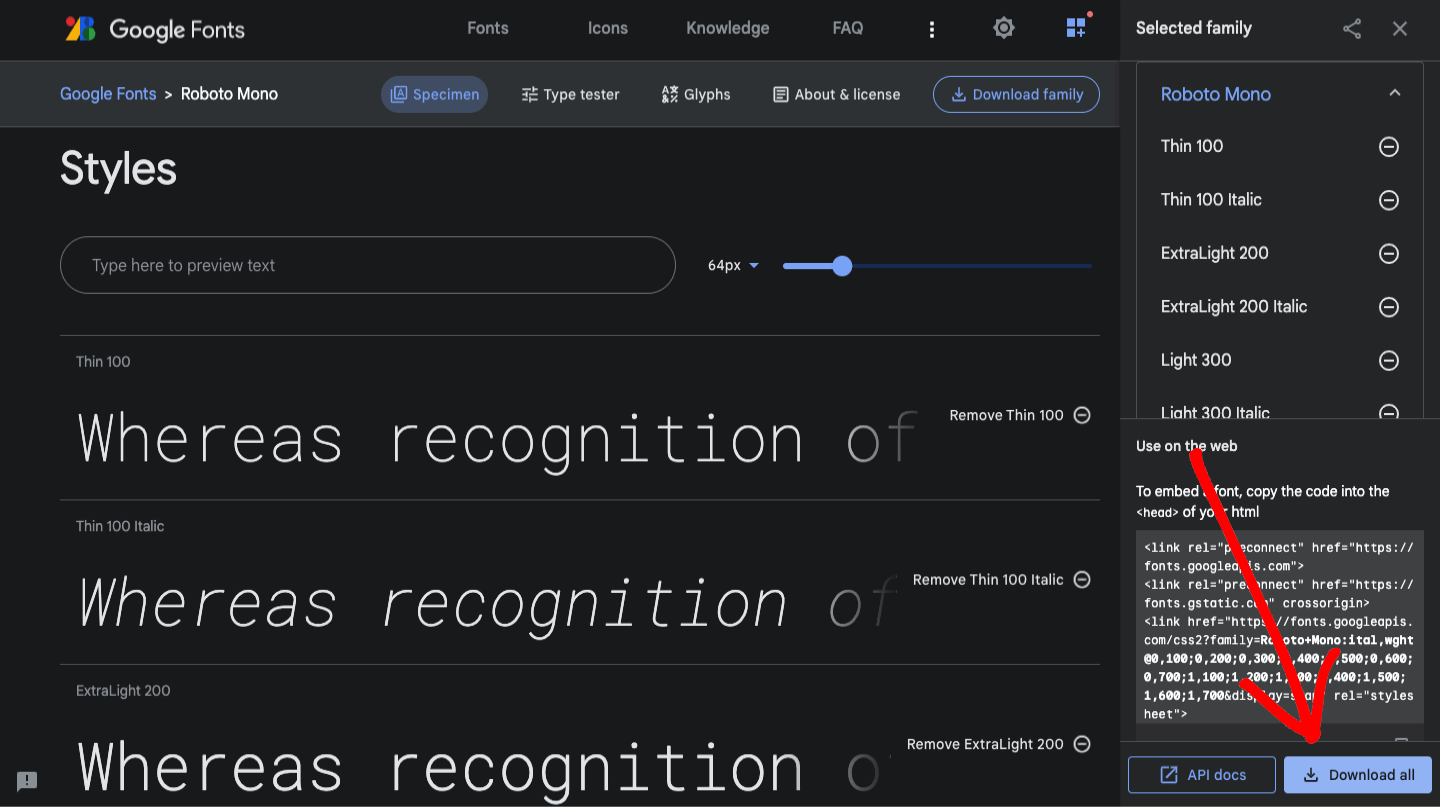Click the Download all button
The height and width of the screenshot is (807, 1440).
click(1357, 775)
